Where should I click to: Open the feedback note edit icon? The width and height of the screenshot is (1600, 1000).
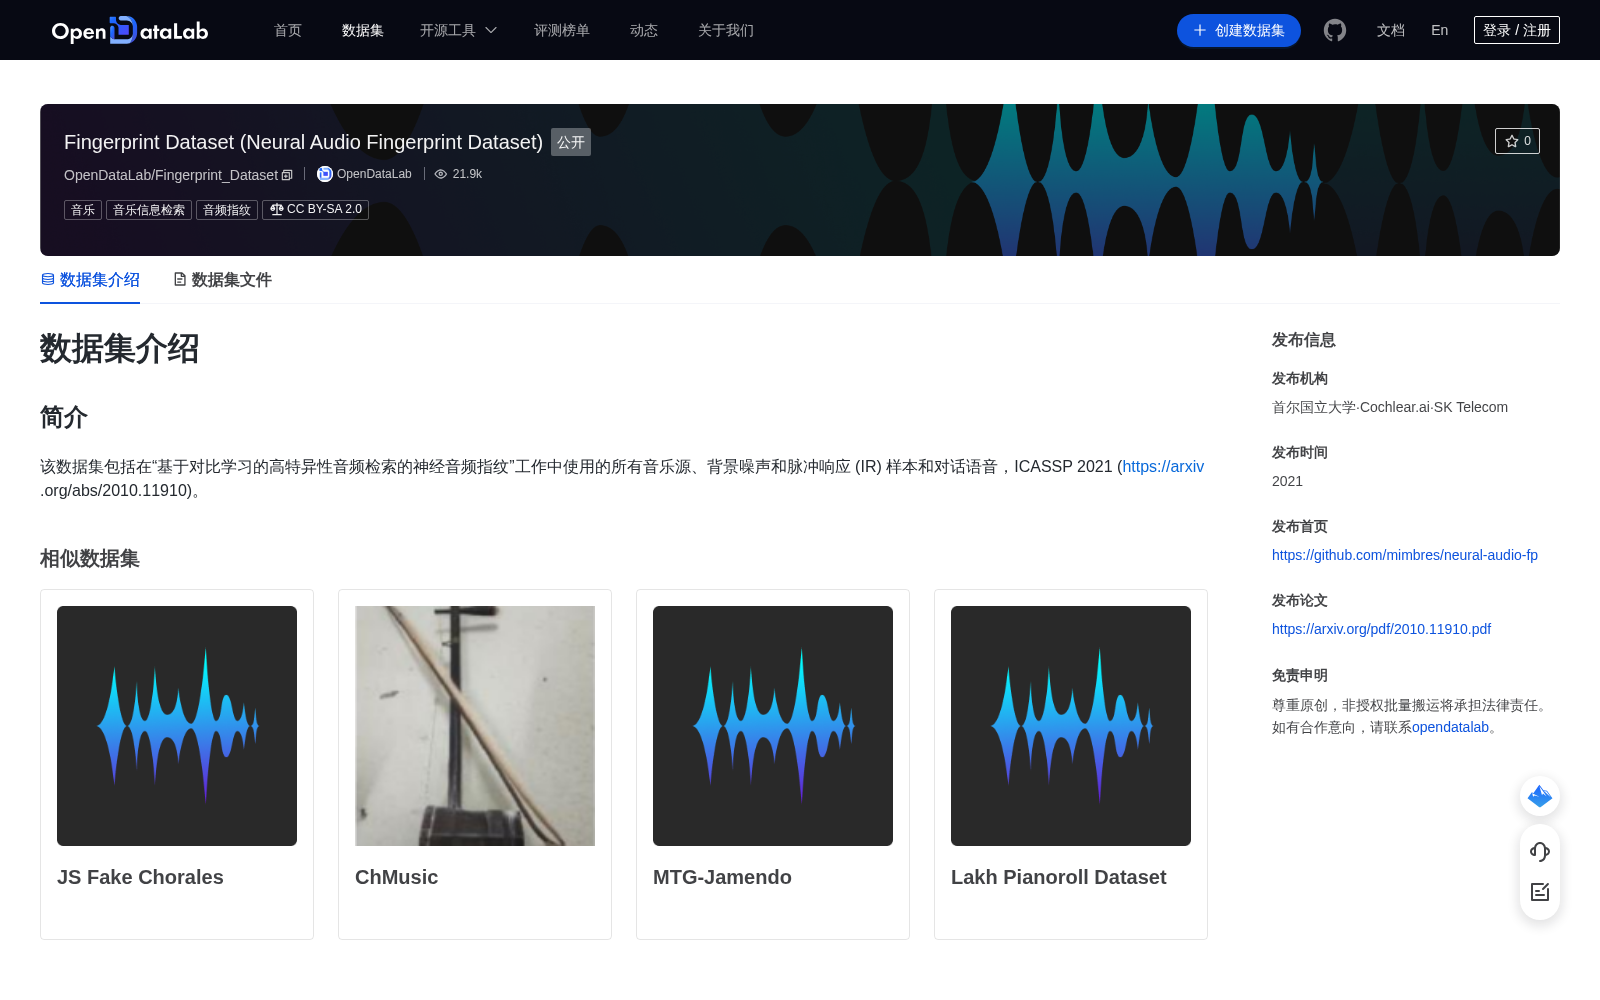point(1540,892)
